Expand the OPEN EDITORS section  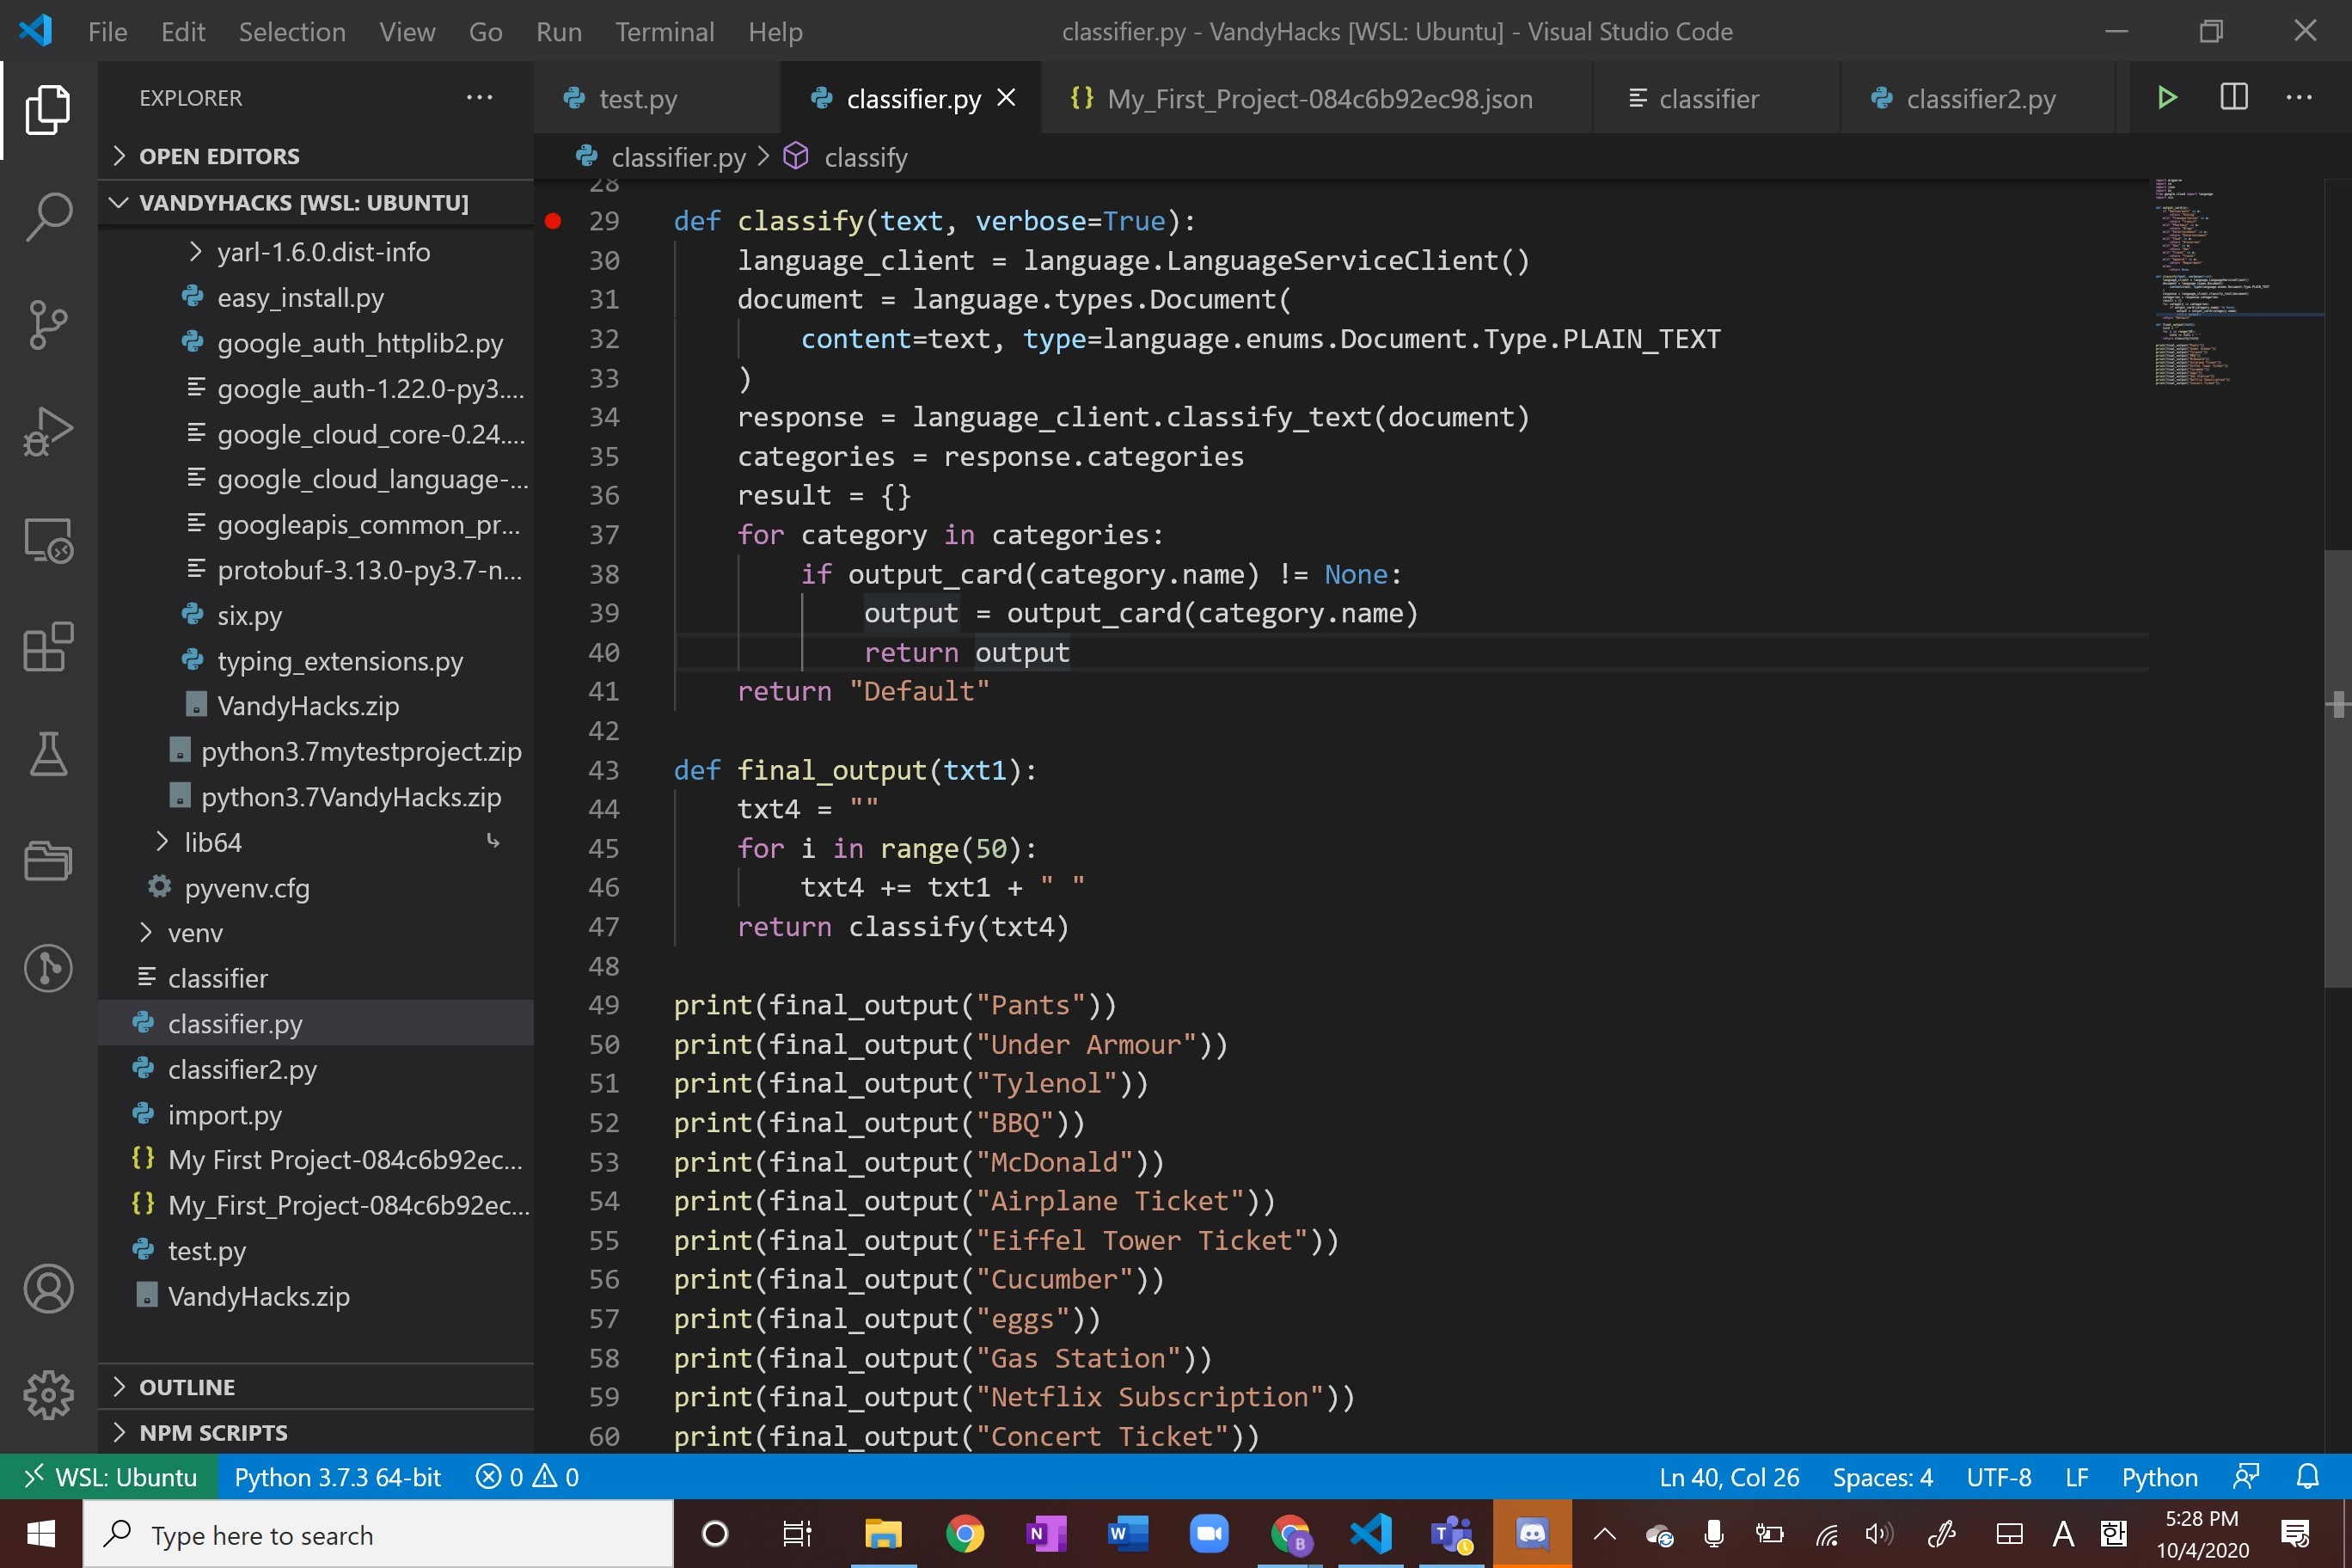pyautogui.click(x=219, y=156)
